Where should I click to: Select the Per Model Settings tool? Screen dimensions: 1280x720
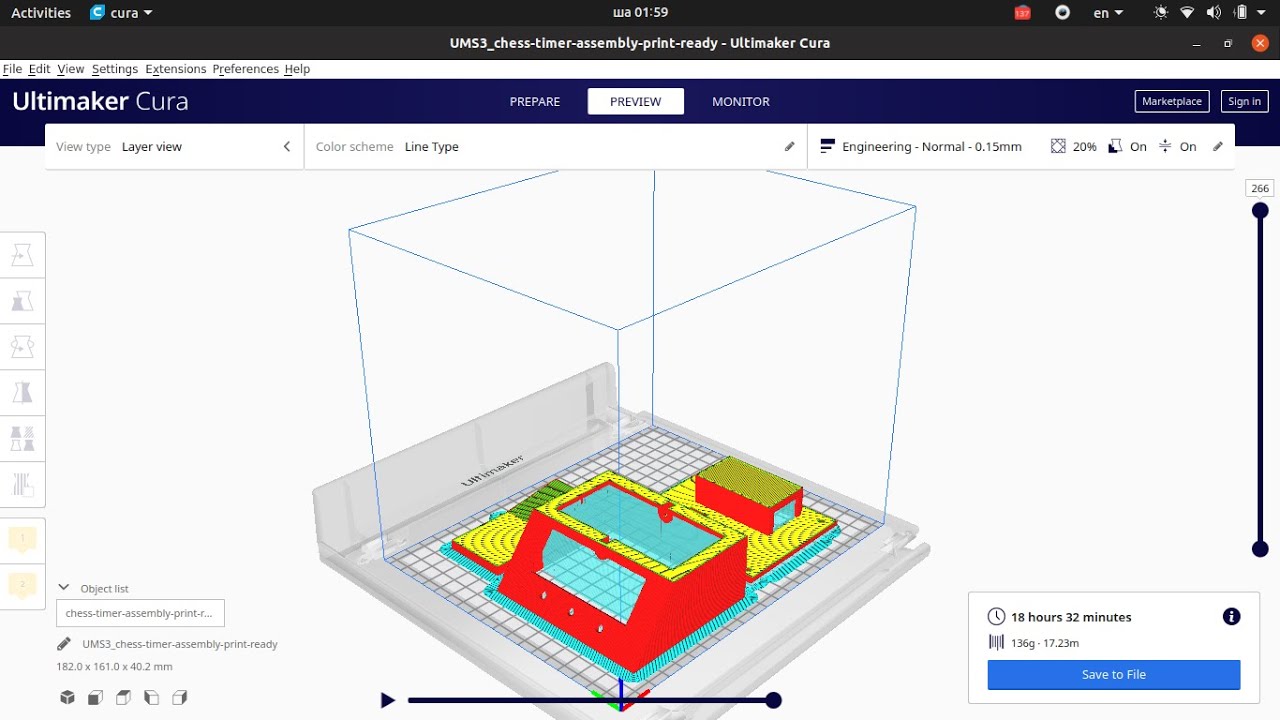[x=22, y=438]
